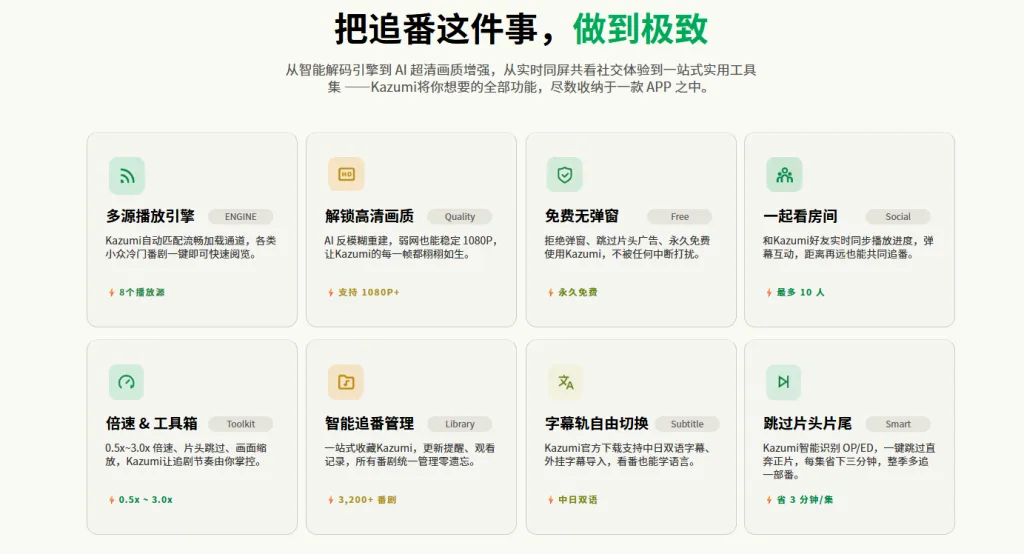Image resolution: width=1024 pixels, height=554 pixels.
Task: Click the people group icon on 一起看房间 card
Action: (784, 174)
